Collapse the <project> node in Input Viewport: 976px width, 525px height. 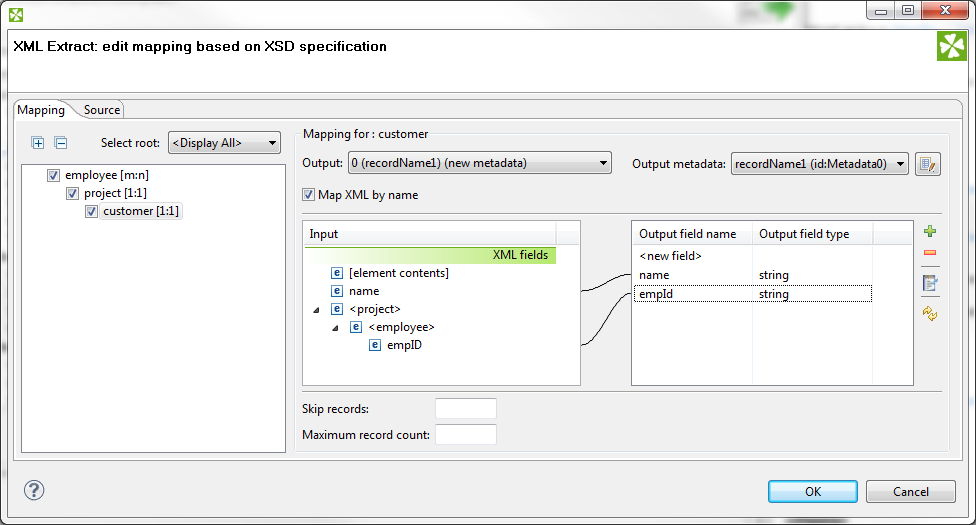point(318,309)
